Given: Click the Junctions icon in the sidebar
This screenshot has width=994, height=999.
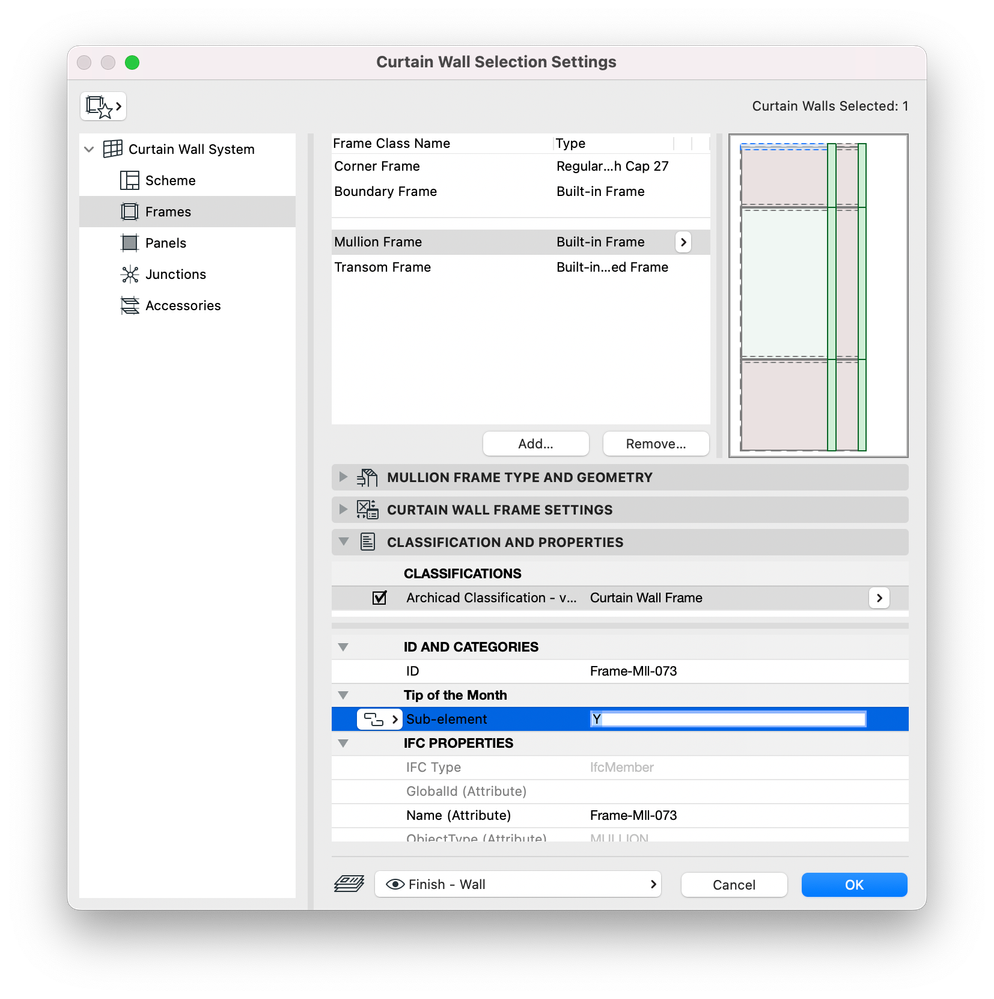Looking at the screenshot, I should click(129, 274).
